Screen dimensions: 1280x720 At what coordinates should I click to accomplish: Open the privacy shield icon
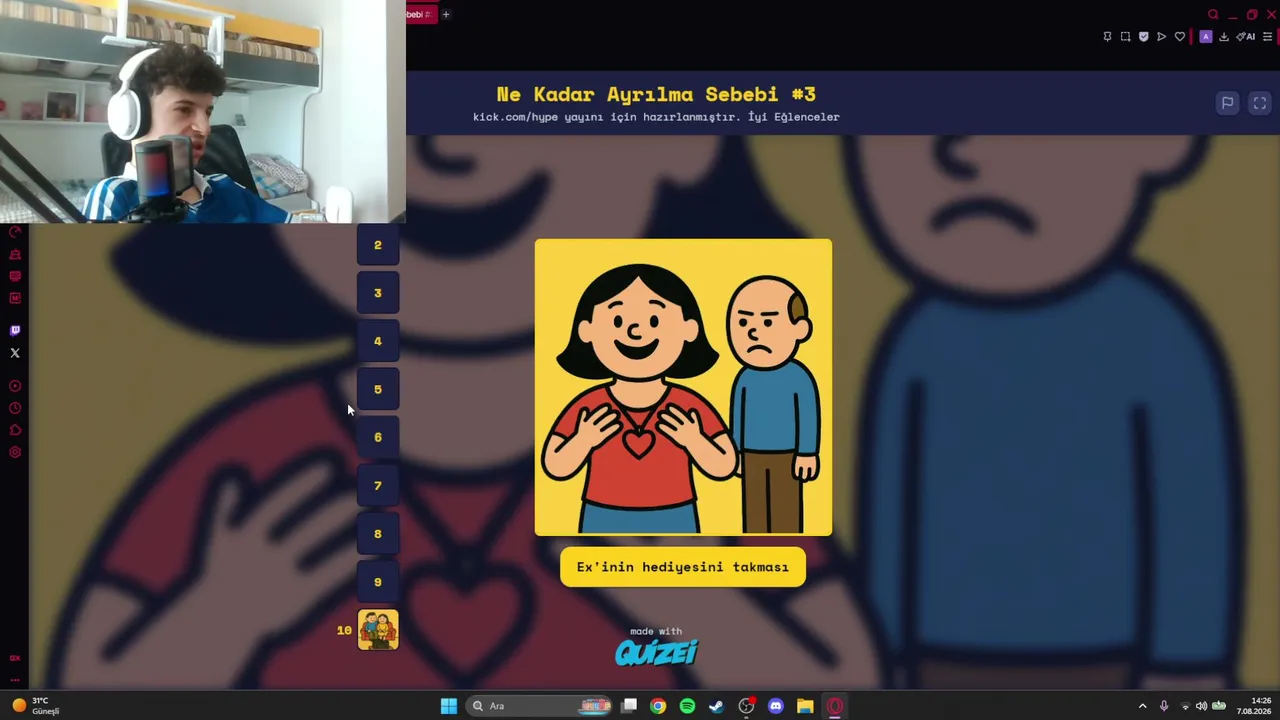(x=1143, y=37)
